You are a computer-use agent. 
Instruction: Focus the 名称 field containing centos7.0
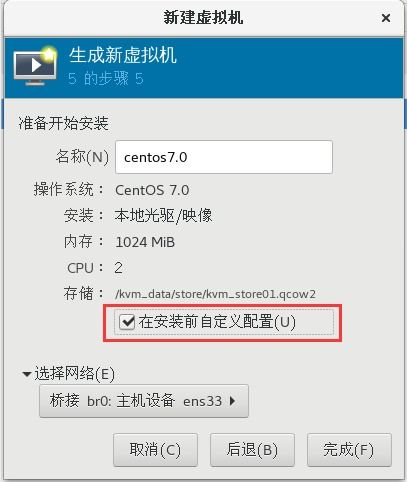224,157
